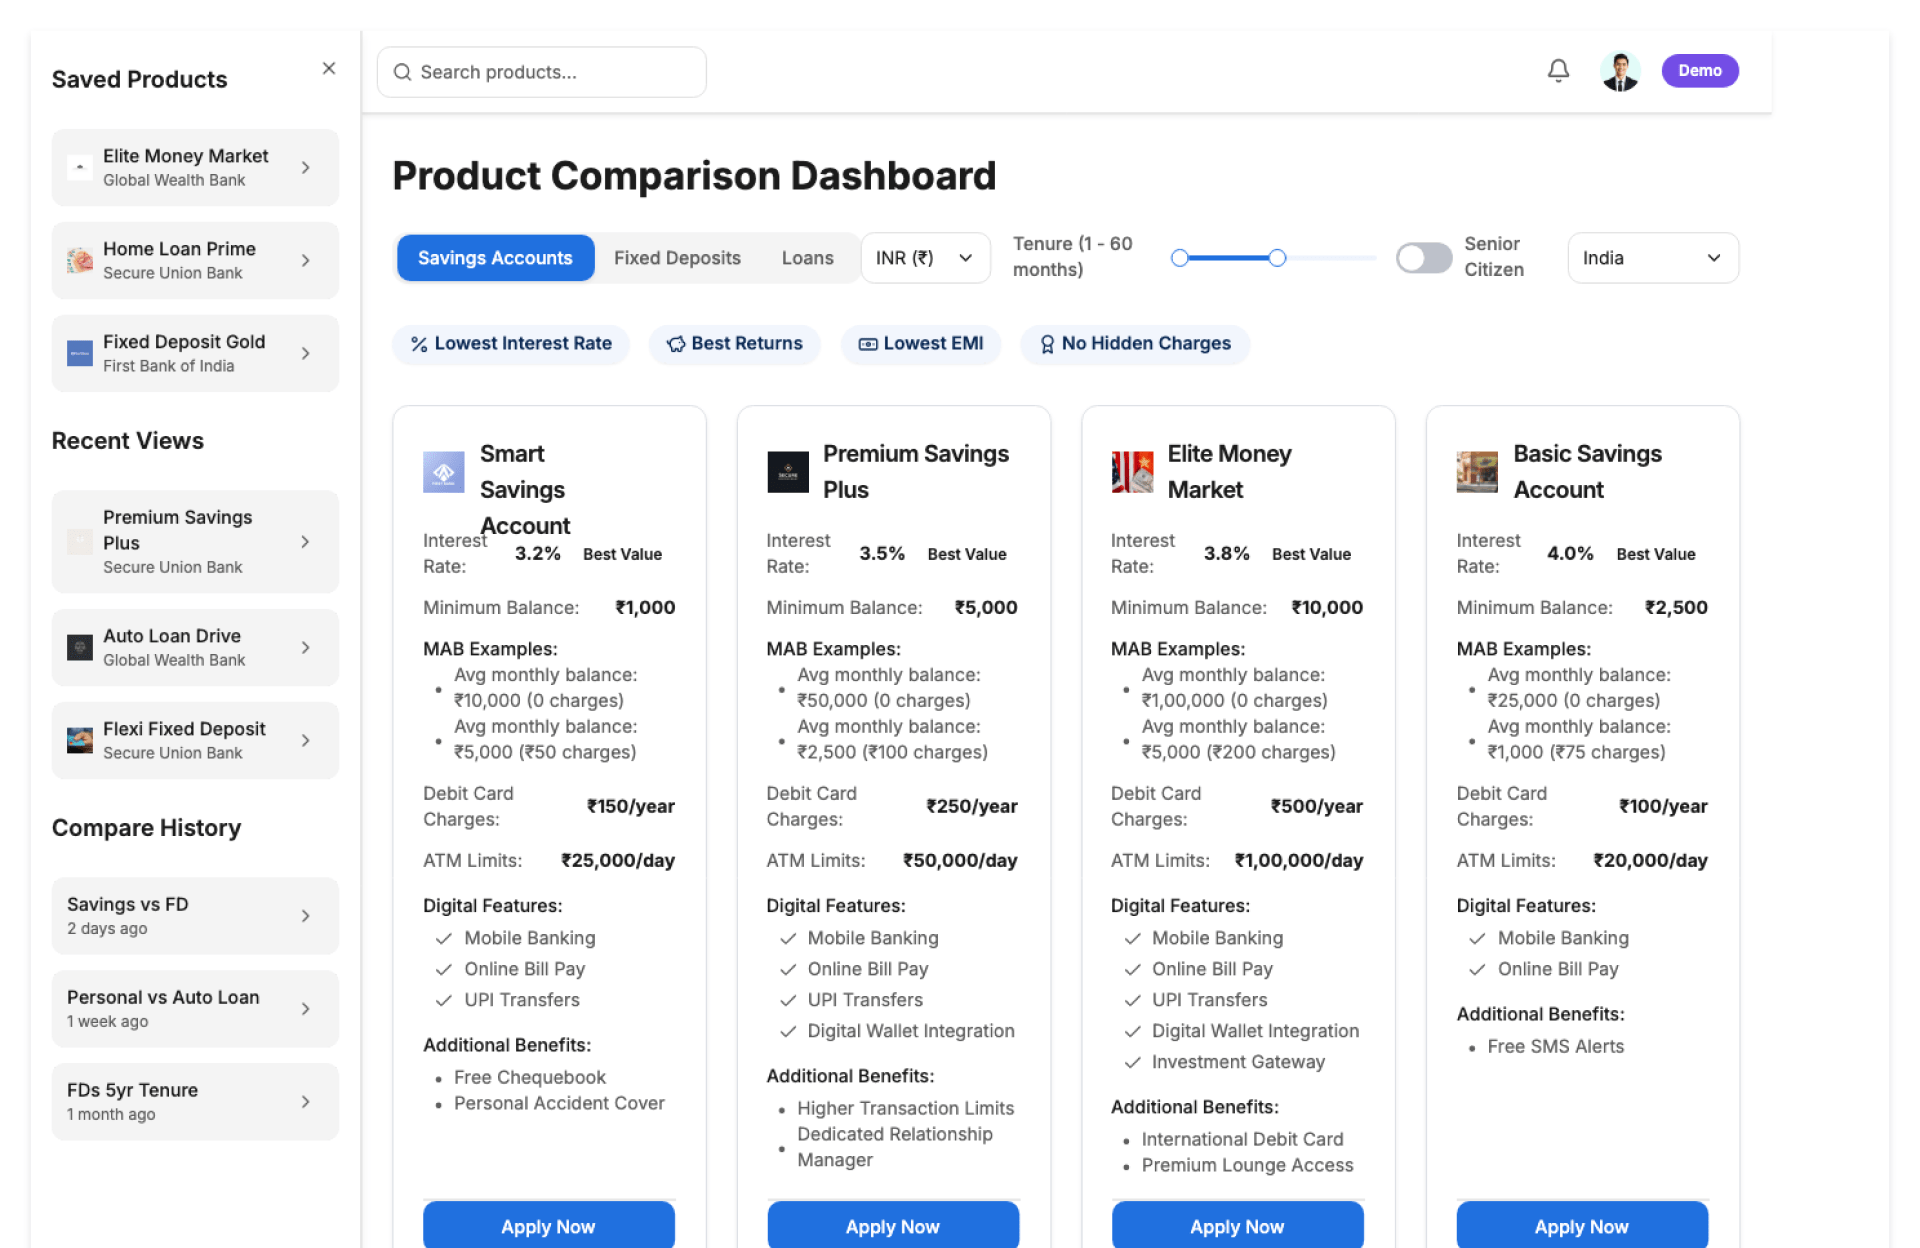Click the Flexi Fixed Deposit thumbnail icon
This screenshot has width=1920, height=1248.
click(80, 741)
